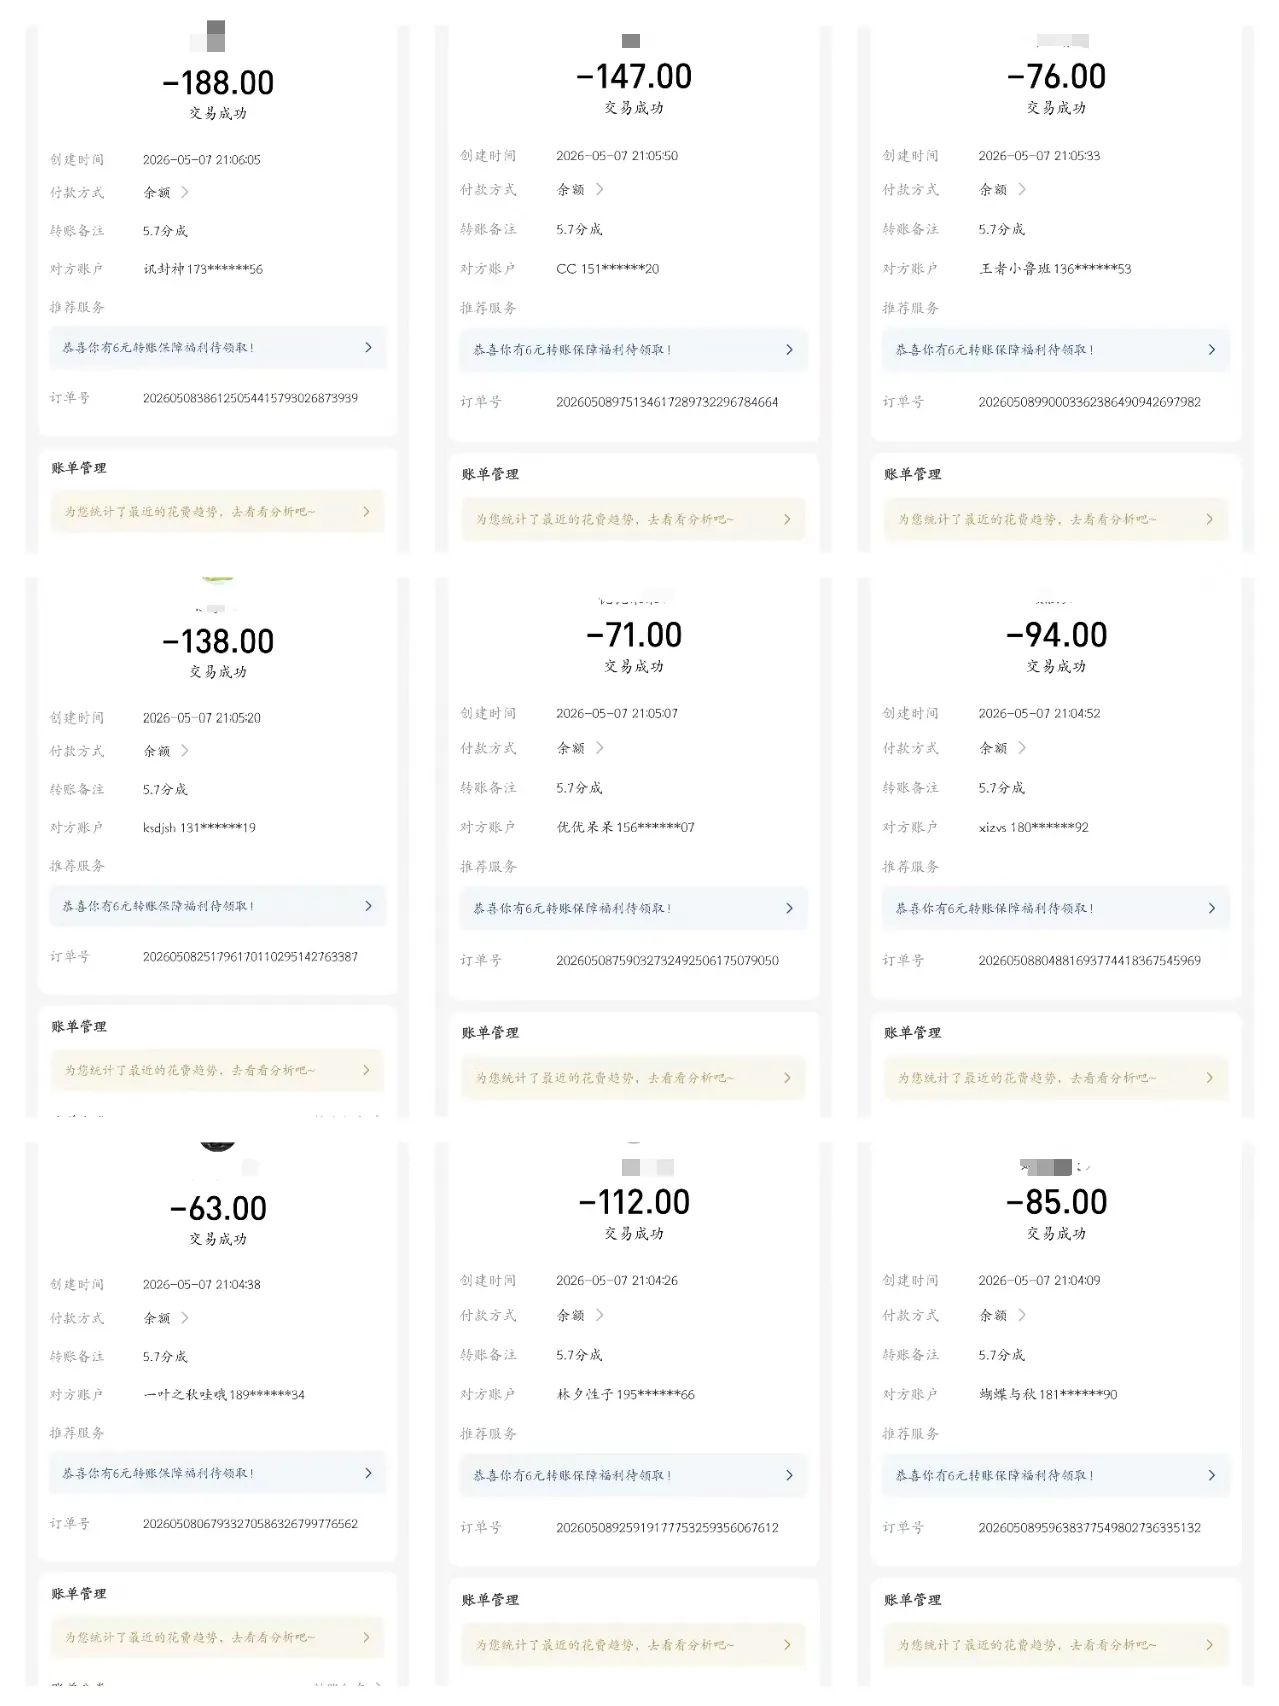Open the 6元转账保障福利 banner in the -94.00 receipt
The height and width of the screenshot is (1706, 1279).
click(x=1056, y=908)
